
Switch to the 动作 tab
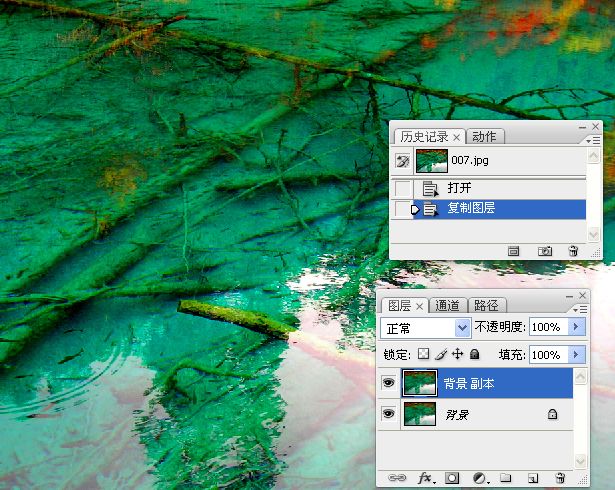[x=484, y=137]
